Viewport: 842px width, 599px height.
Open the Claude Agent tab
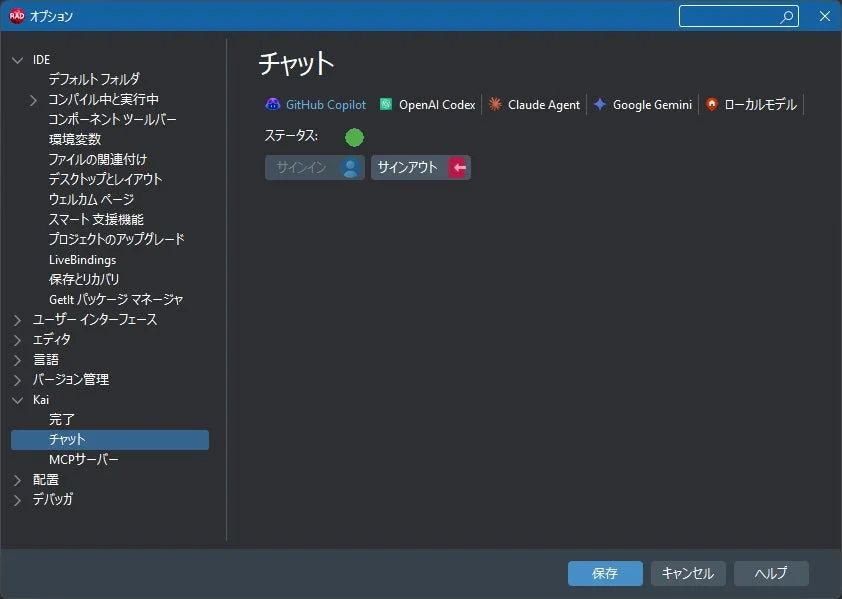[x=535, y=104]
